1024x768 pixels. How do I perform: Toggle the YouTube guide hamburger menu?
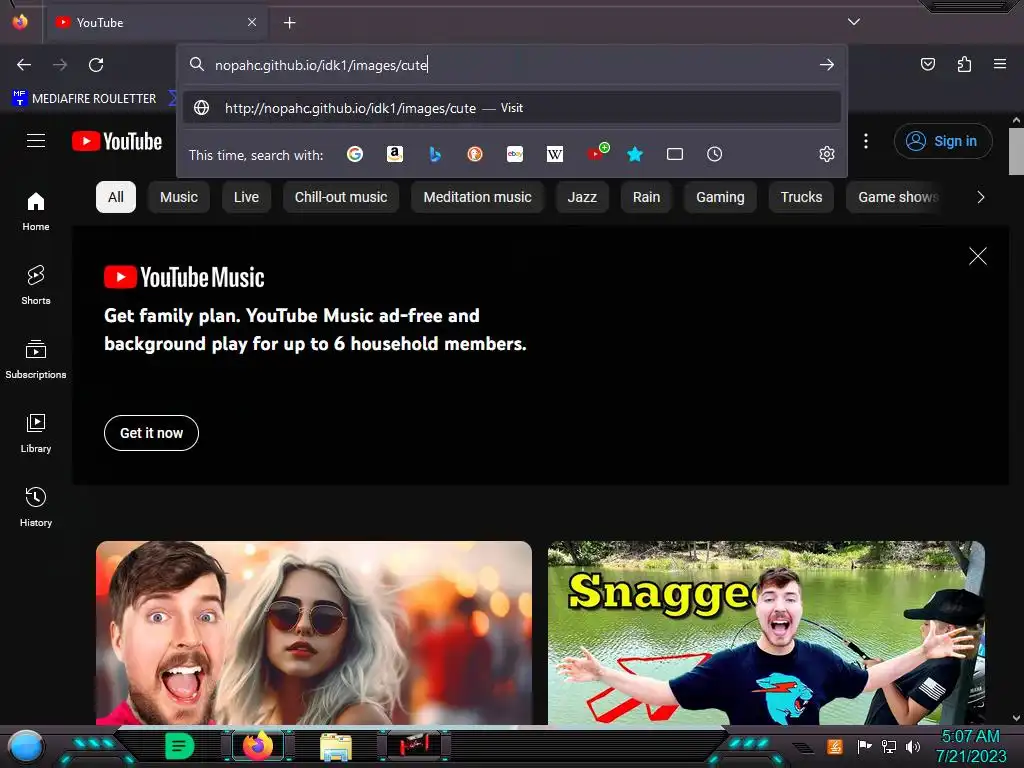(x=36, y=140)
